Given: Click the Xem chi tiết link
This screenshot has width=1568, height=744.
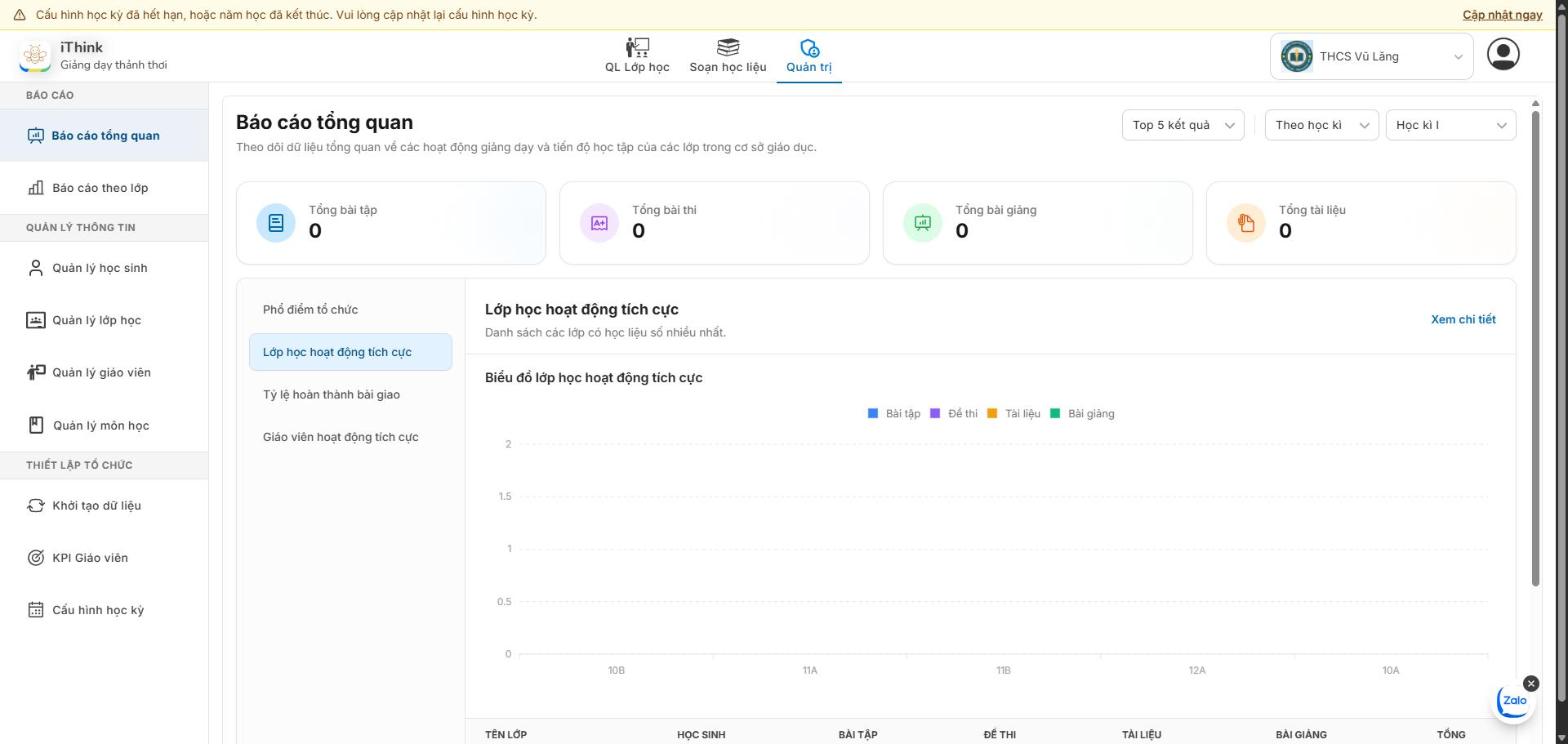Looking at the screenshot, I should coord(1463,320).
